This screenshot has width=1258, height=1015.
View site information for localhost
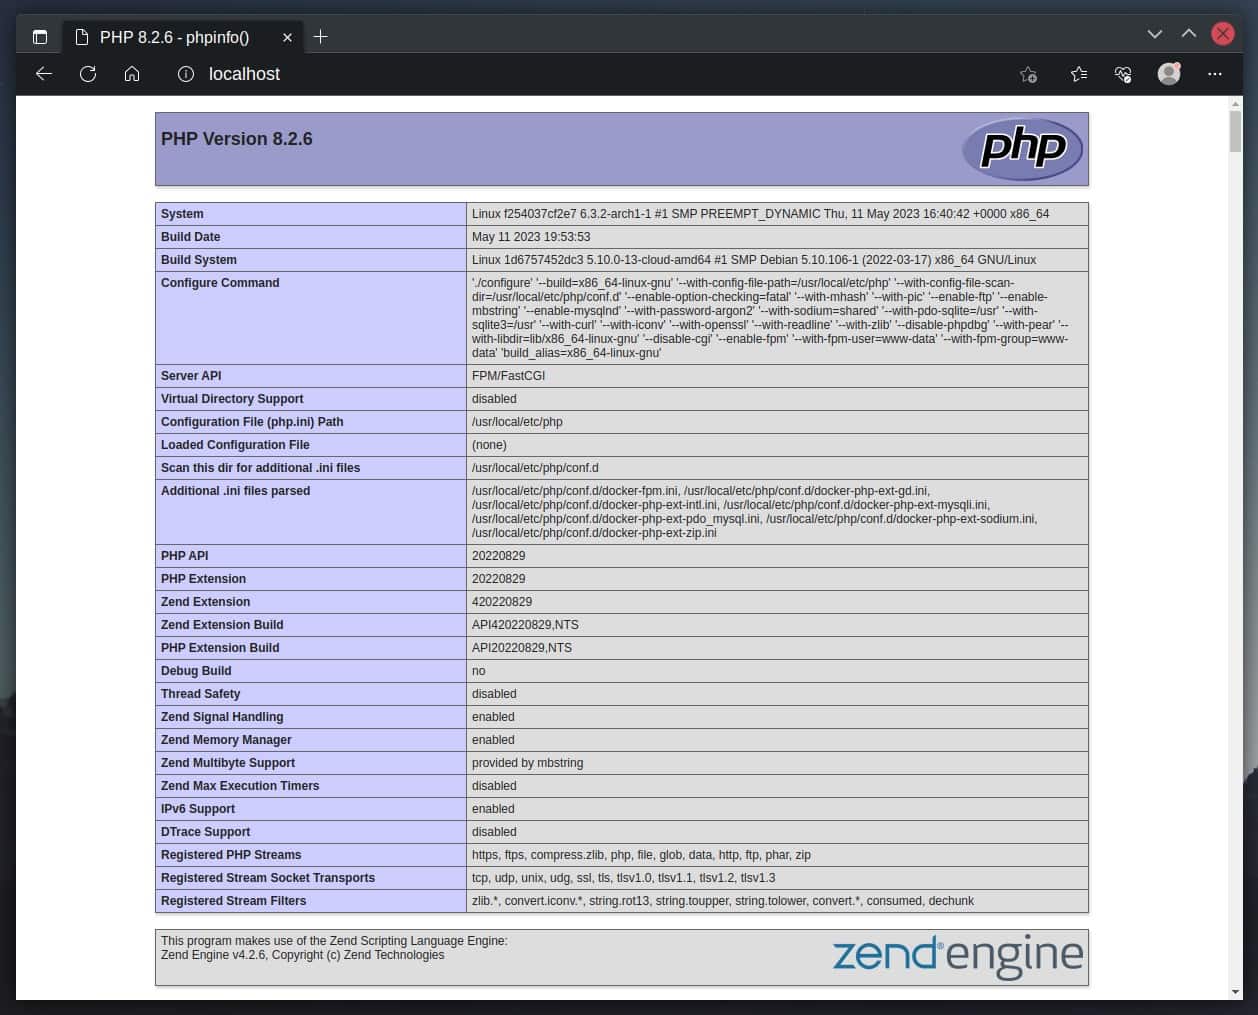click(x=185, y=74)
